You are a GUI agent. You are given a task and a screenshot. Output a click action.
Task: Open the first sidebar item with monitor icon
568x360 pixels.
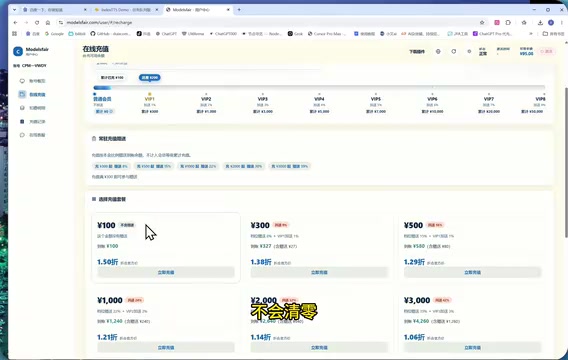(33, 81)
